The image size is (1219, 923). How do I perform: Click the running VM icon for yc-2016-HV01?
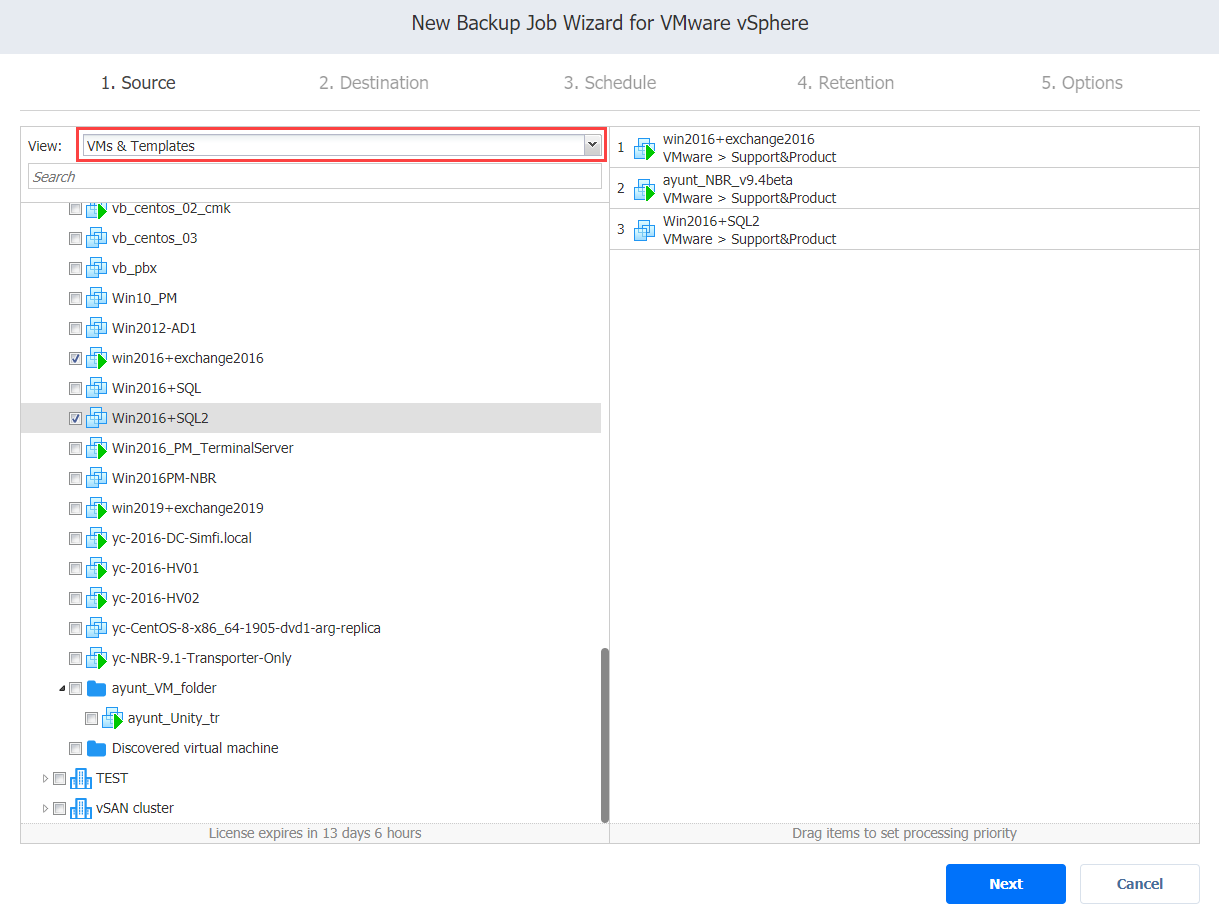coord(97,568)
